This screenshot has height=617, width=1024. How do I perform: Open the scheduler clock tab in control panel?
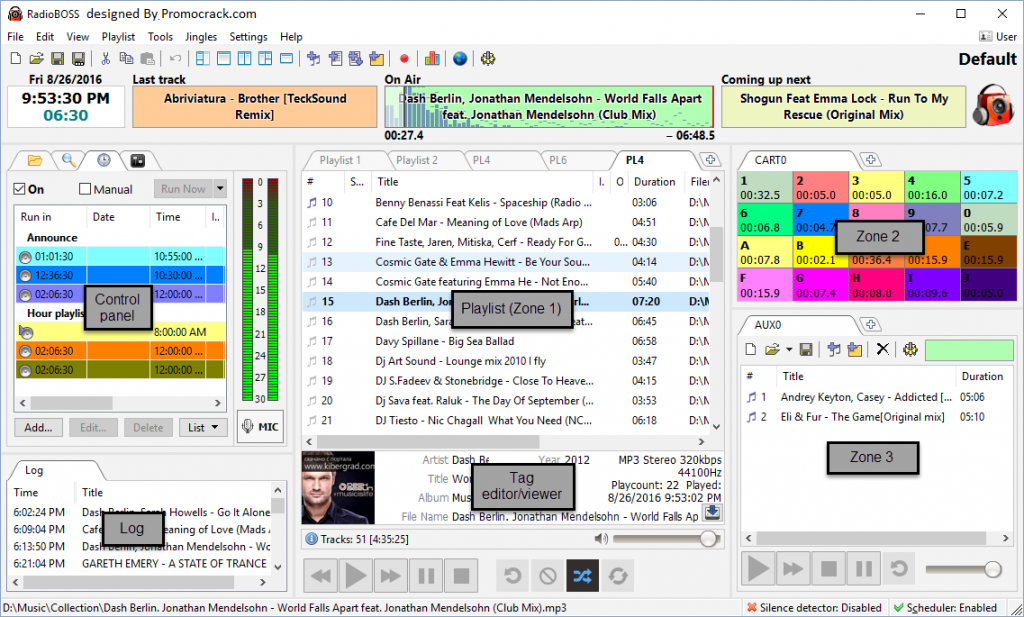tap(104, 159)
